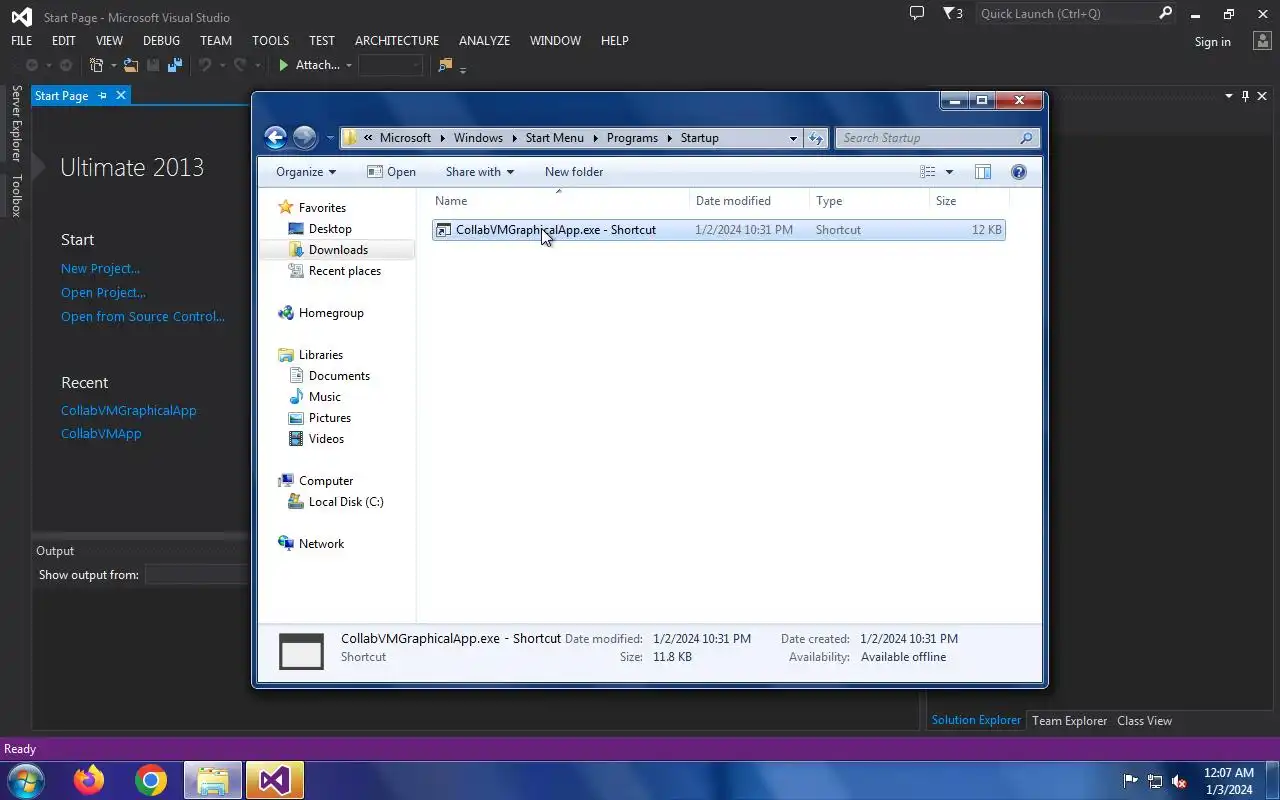Open the ANALYZE menu

(484, 41)
